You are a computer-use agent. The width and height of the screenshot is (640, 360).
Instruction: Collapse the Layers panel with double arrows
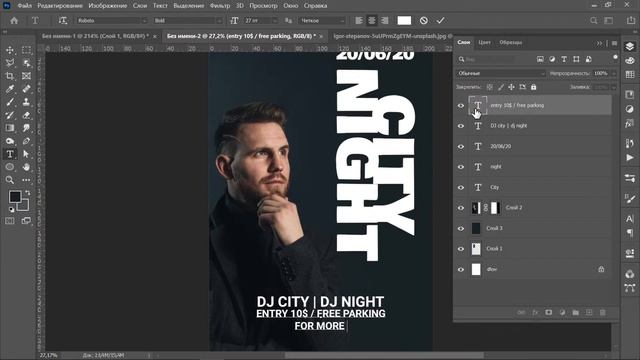(599, 43)
